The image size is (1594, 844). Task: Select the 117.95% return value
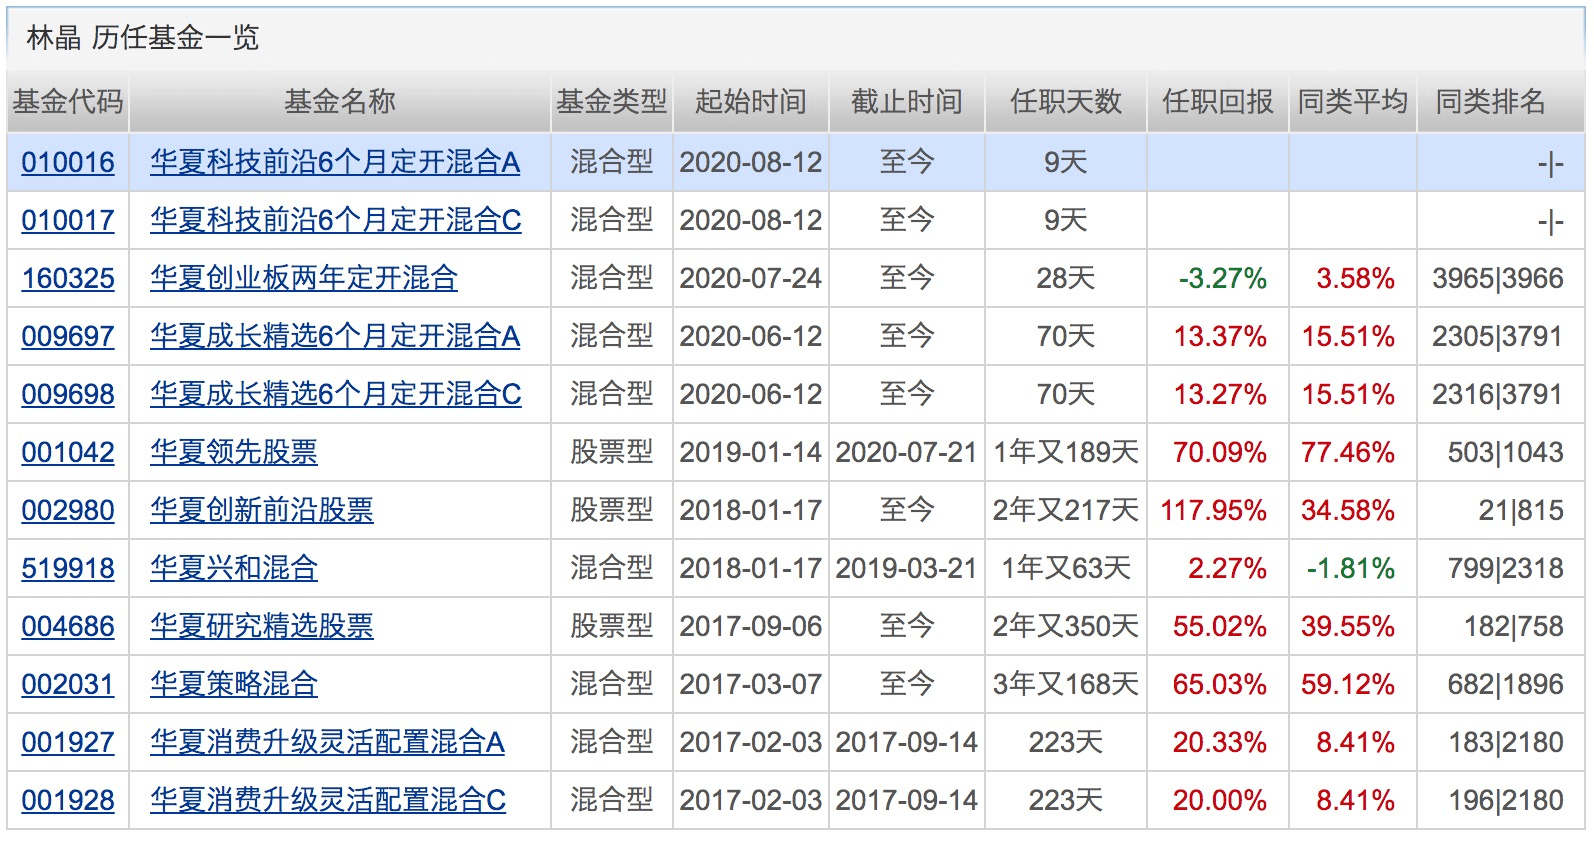point(1214,510)
